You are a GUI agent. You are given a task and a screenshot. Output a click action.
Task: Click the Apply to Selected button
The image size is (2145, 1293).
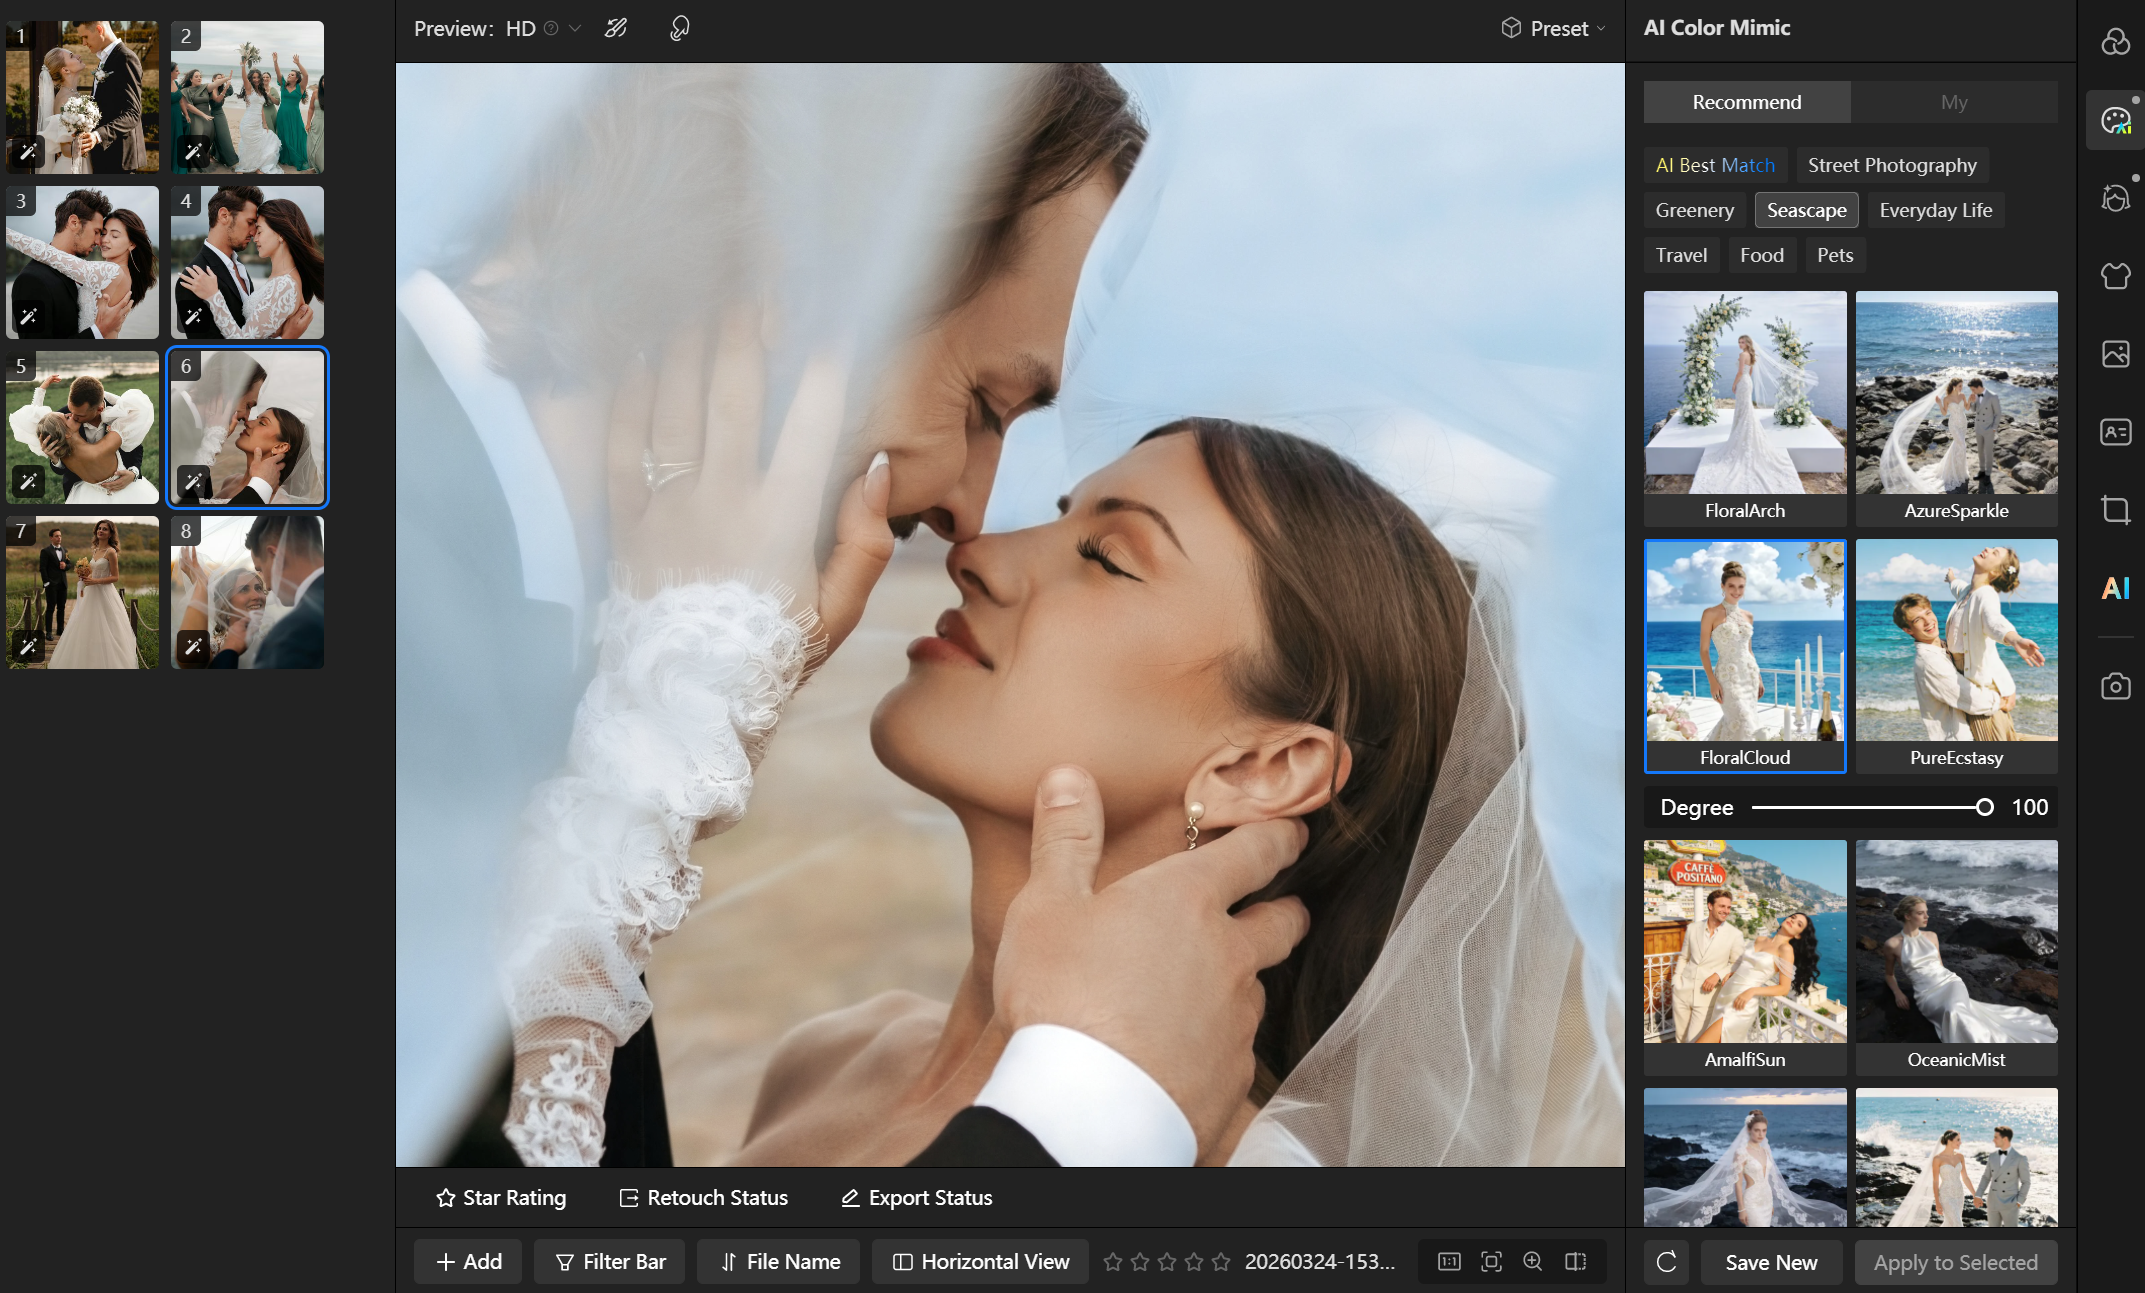tap(1955, 1262)
